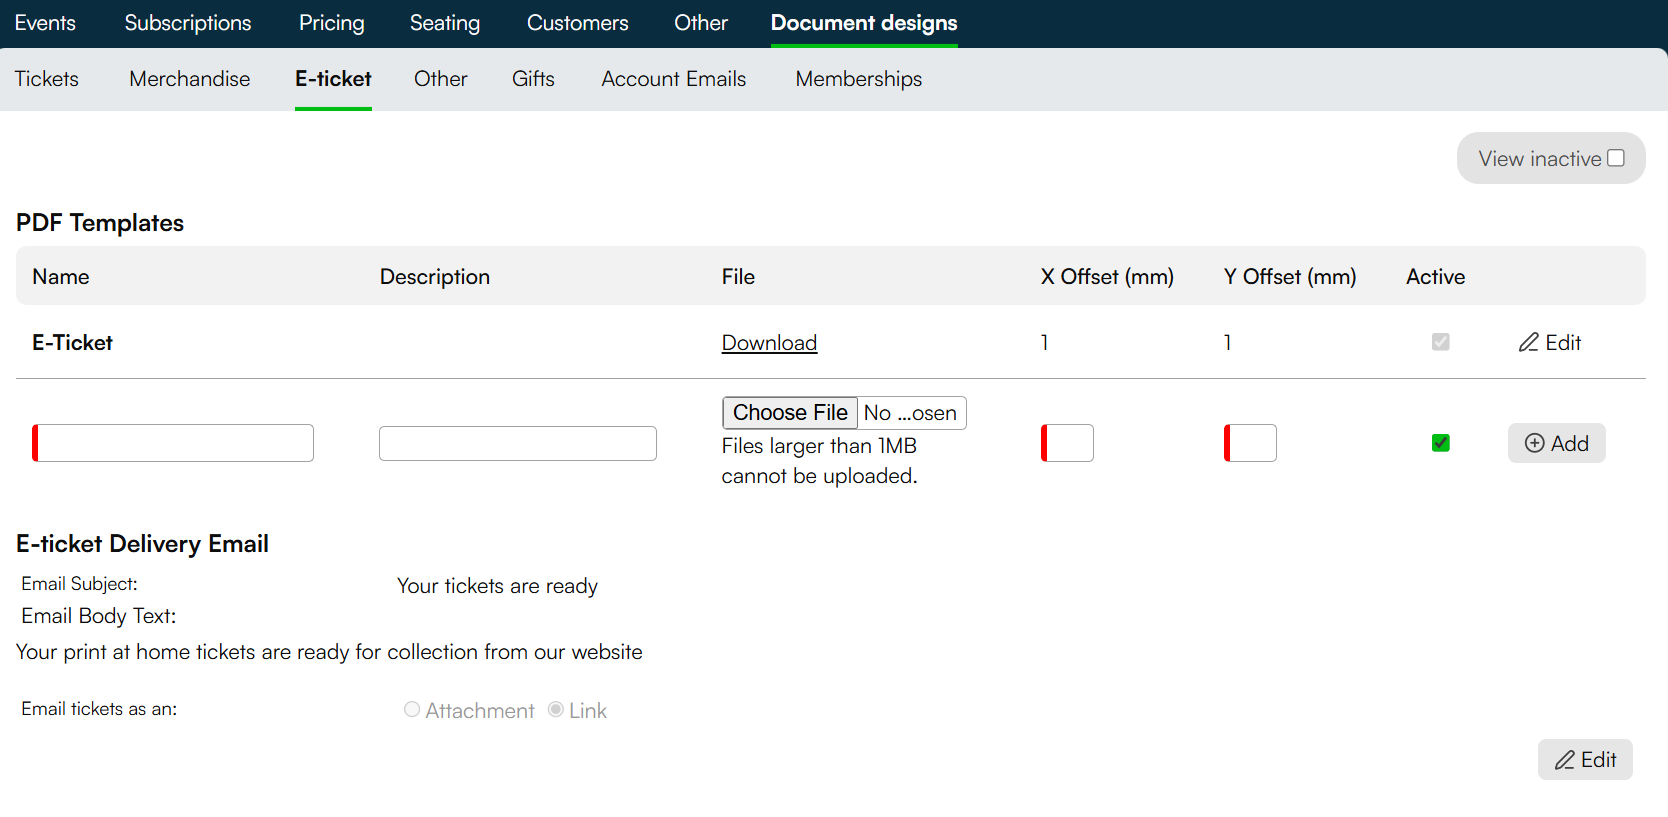1668x817 pixels.
Task: Click the 'Email tickets as an:' label
Action: click(x=99, y=709)
